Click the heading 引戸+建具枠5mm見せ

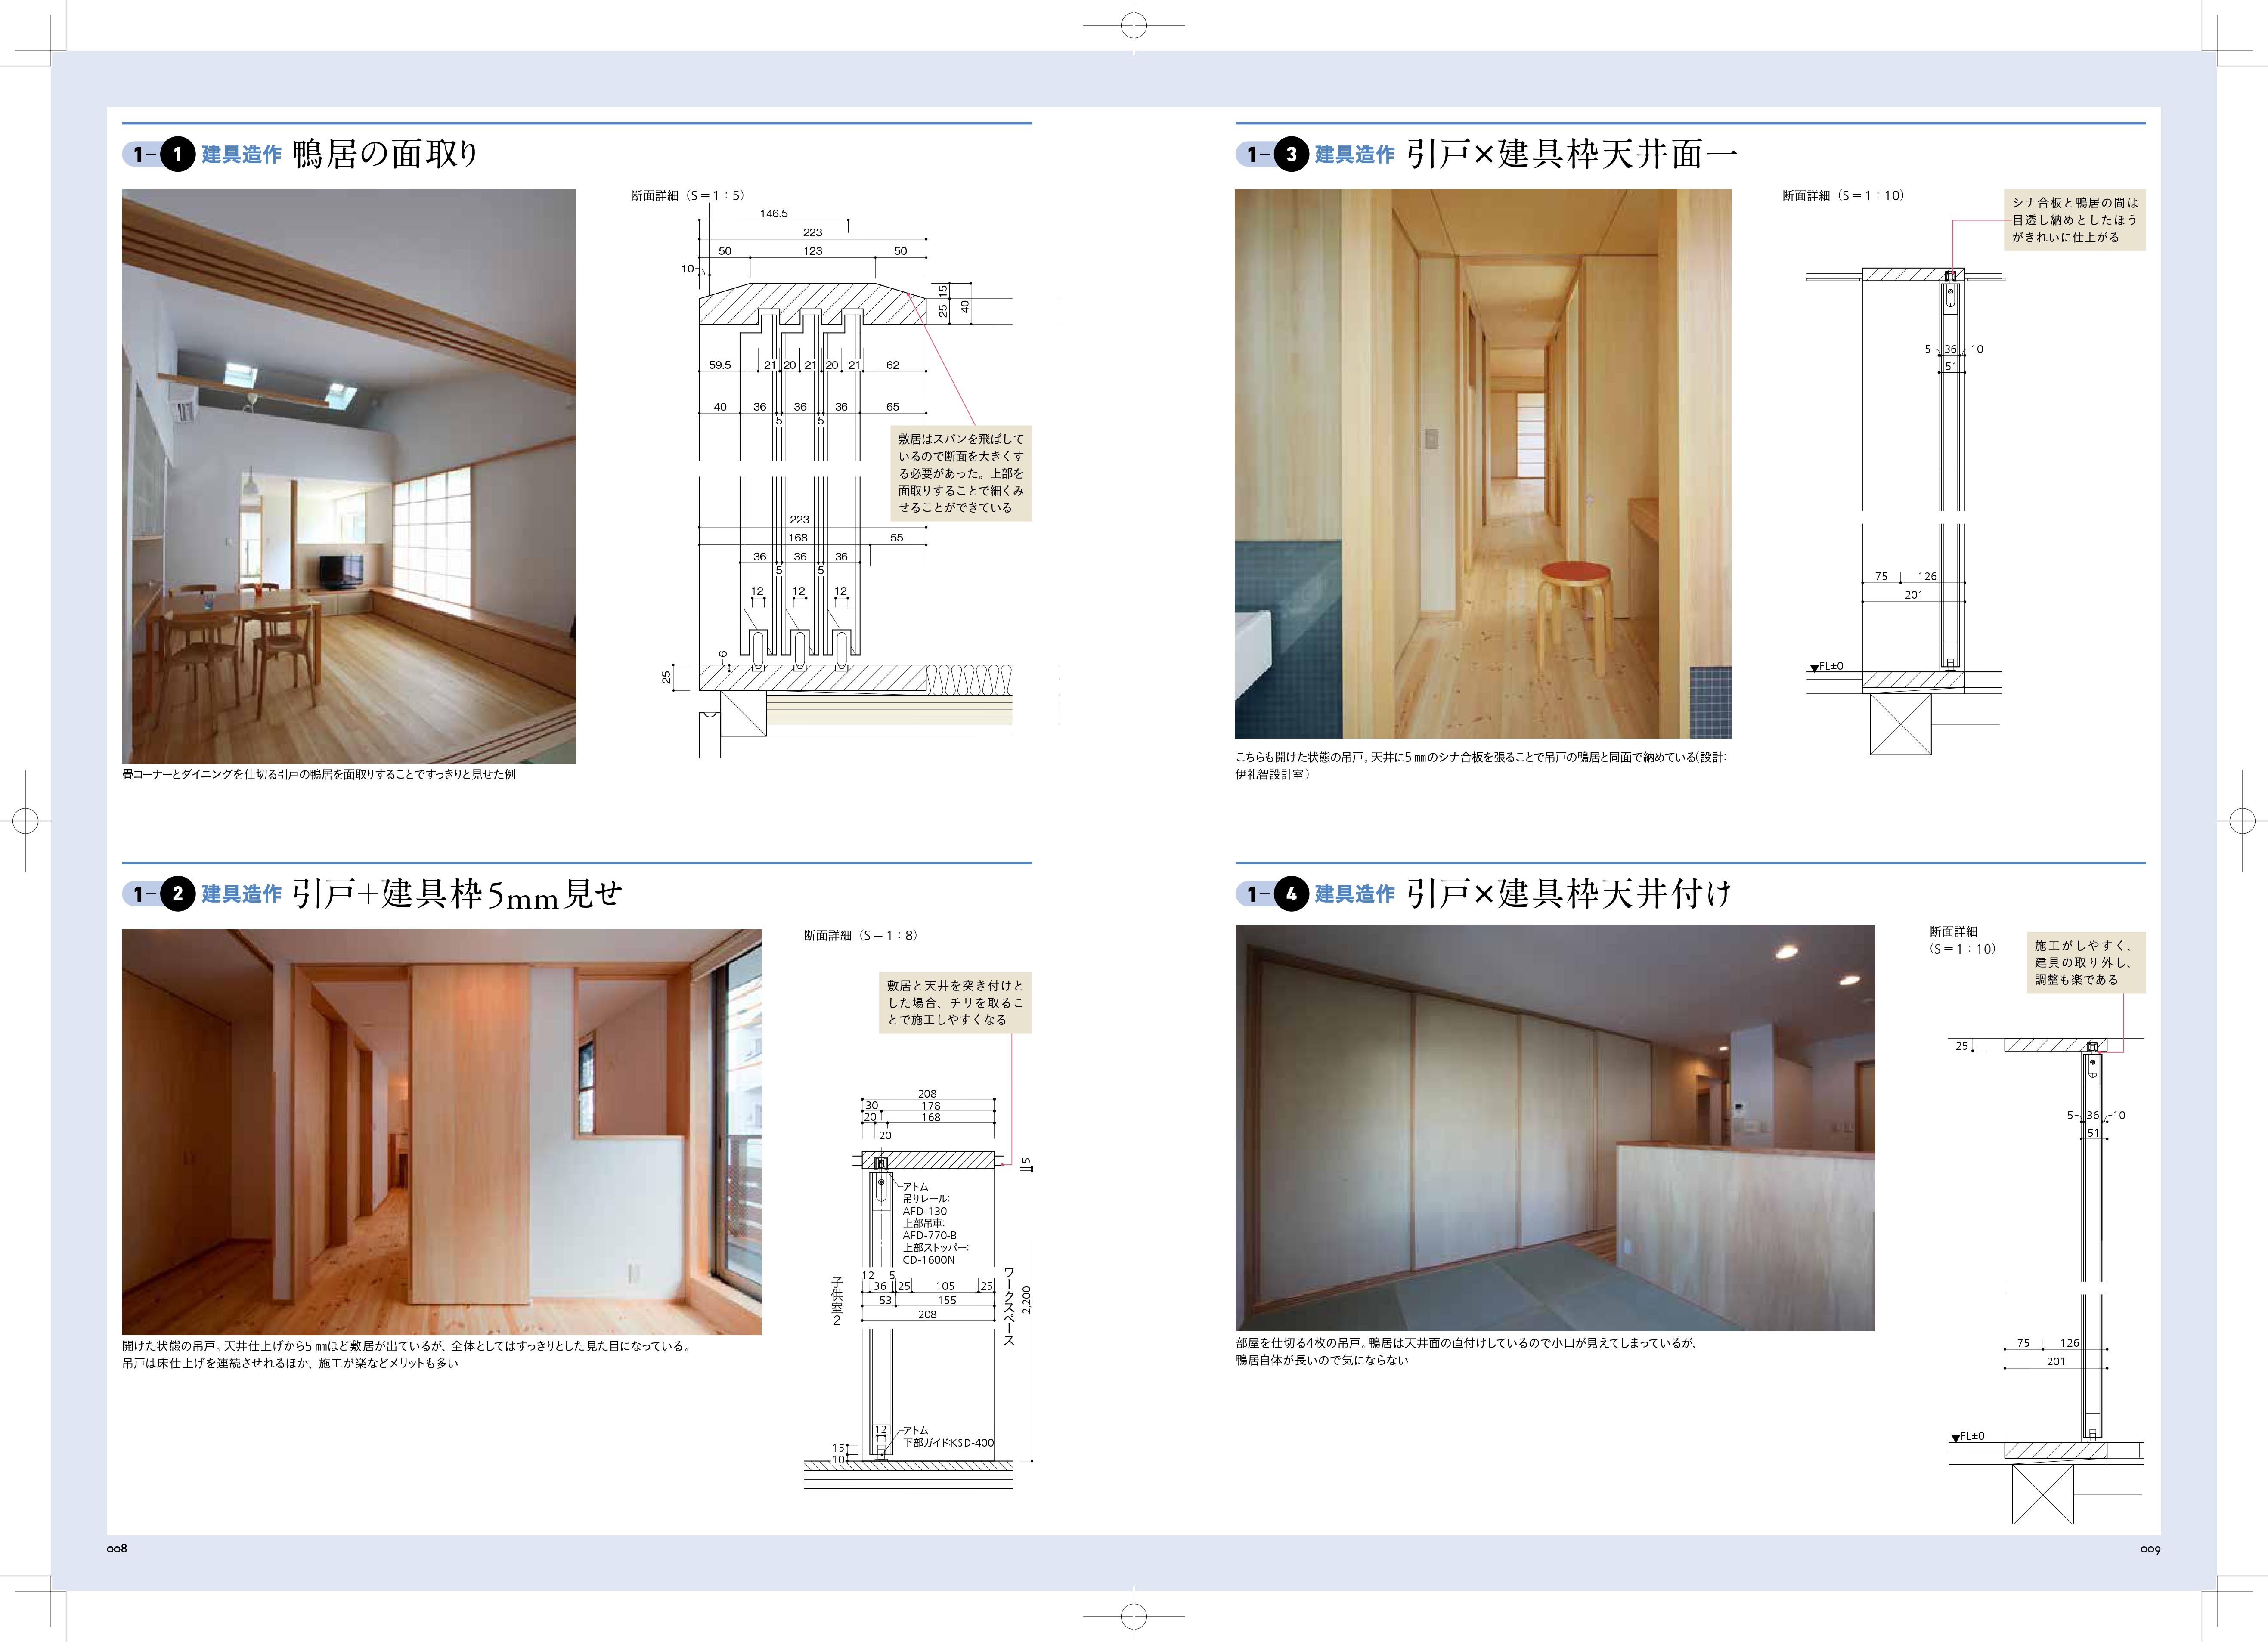[x=457, y=894]
